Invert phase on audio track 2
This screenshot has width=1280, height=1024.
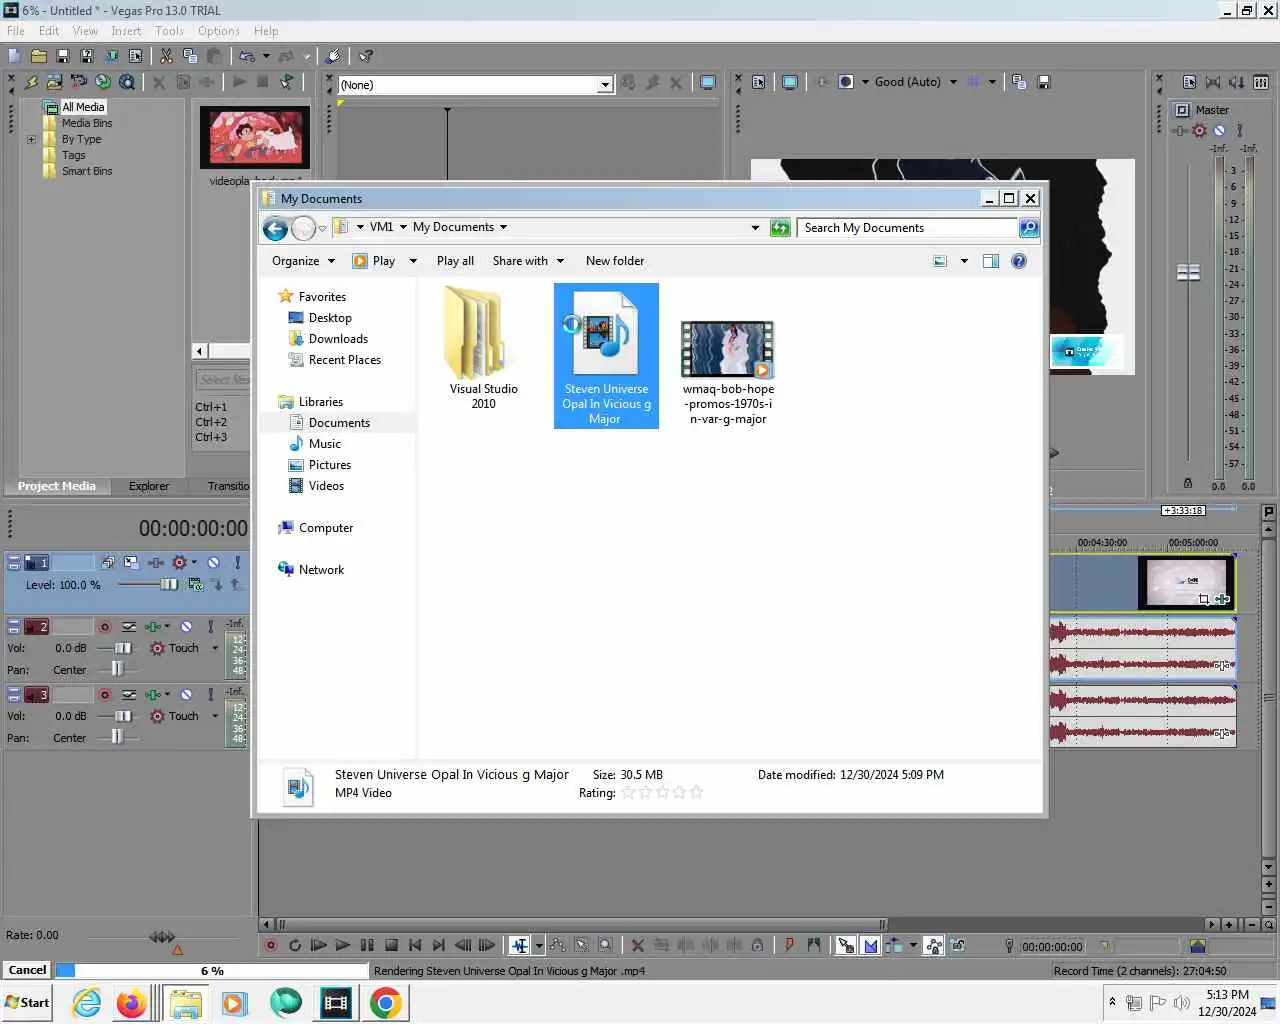(x=129, y=627)
